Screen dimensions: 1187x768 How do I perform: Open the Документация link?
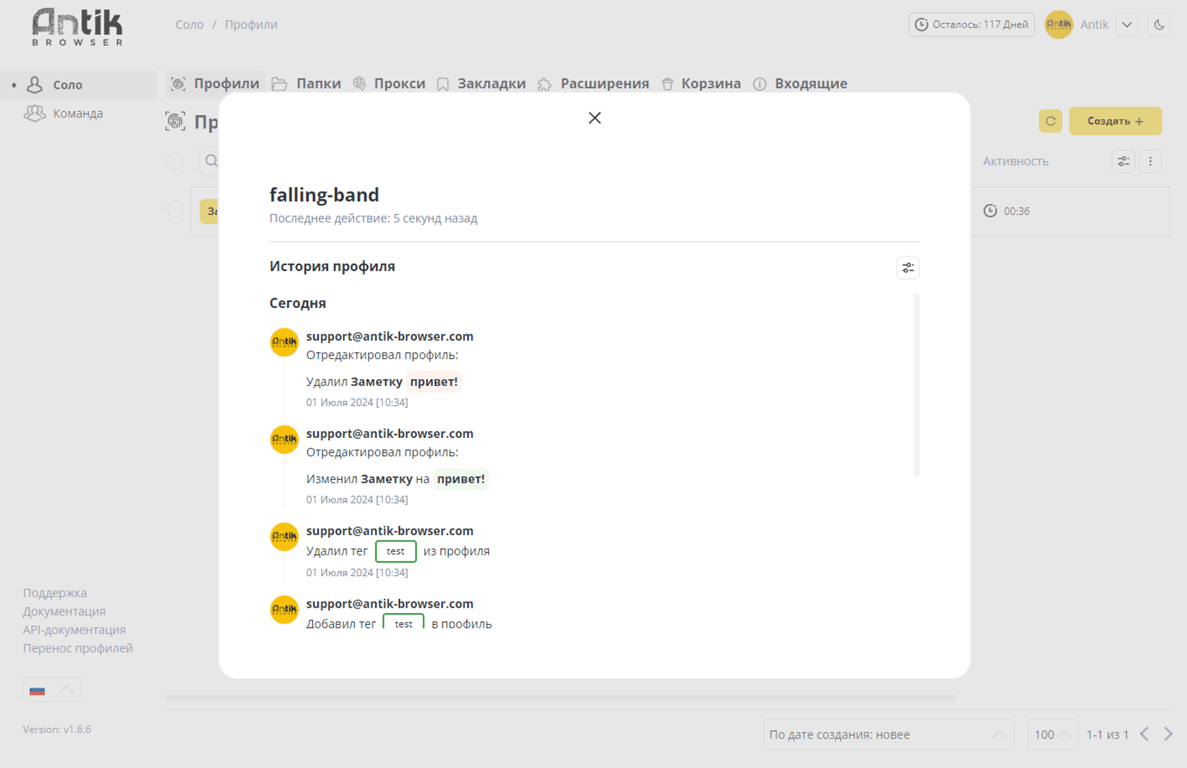pos(64,611)
